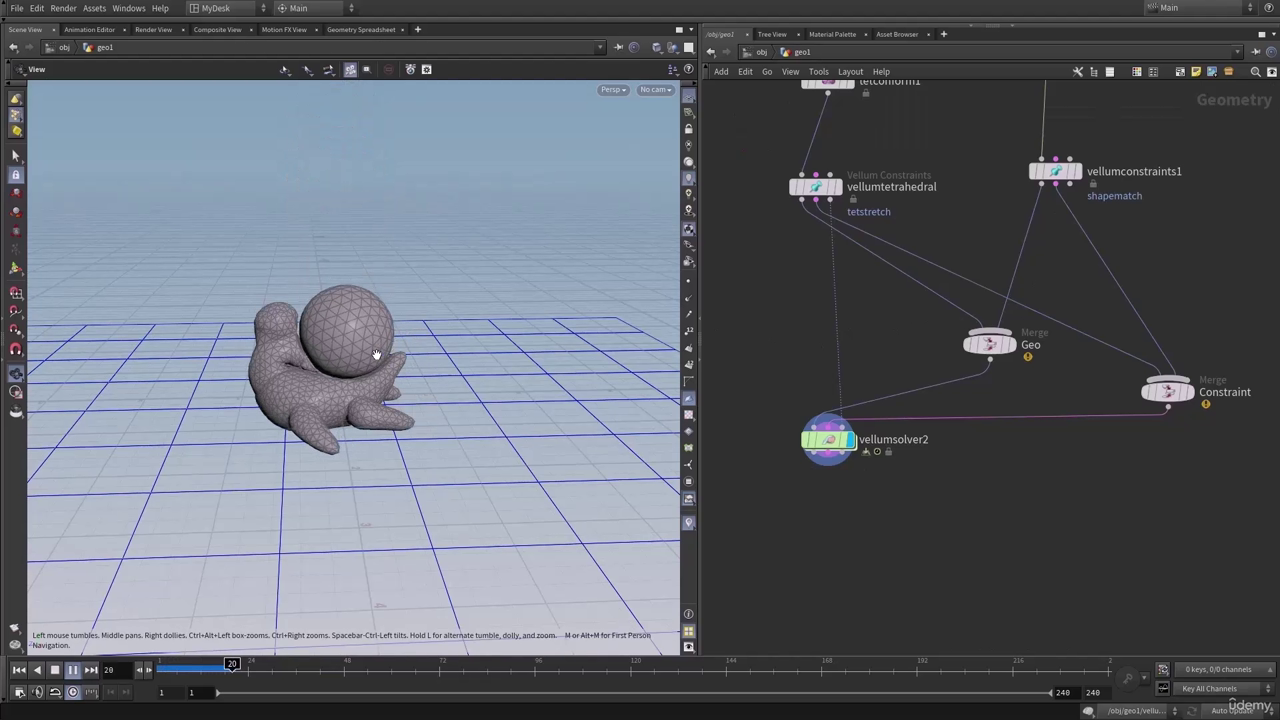This screenshot has width=1280, height=720.
Task: Open the Persp viewport dropdown
Action: [x=612, y=90]
